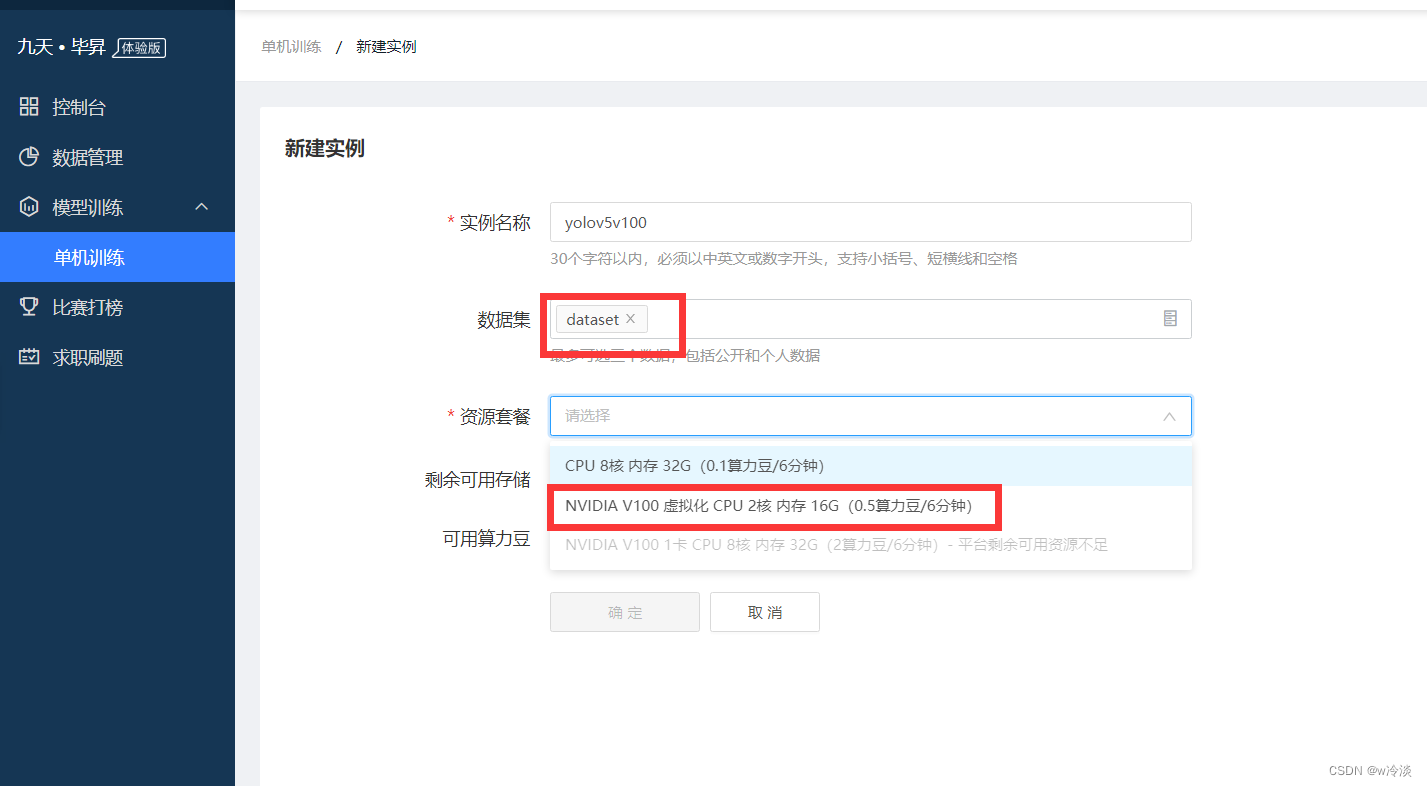
Task: Click the 实例名称 input containing yolov5v100
Action: pos(870,222)
